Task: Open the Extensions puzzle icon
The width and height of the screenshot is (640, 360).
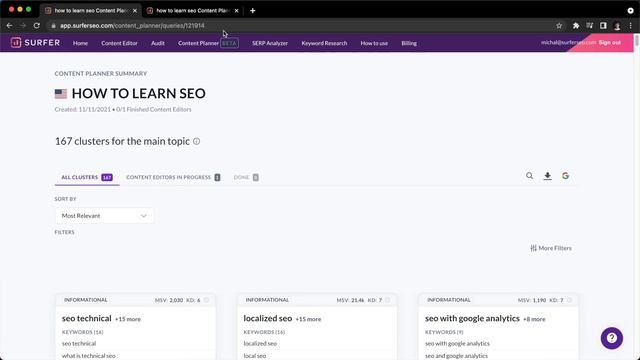Action: (x=576, y=26)
